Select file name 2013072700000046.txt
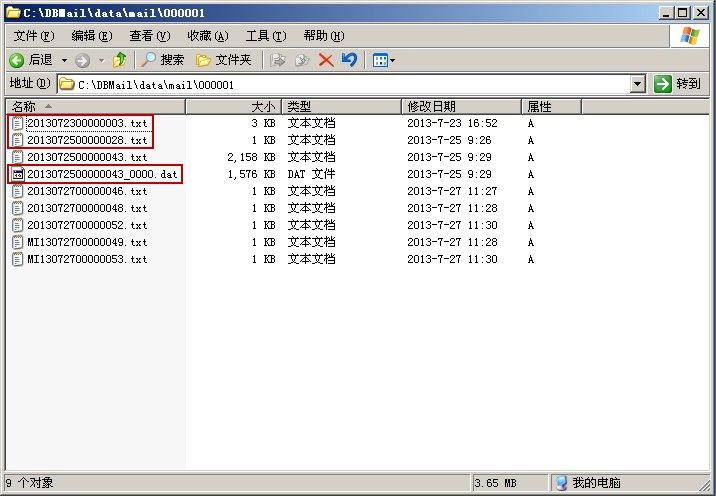 tap(87, 191)
